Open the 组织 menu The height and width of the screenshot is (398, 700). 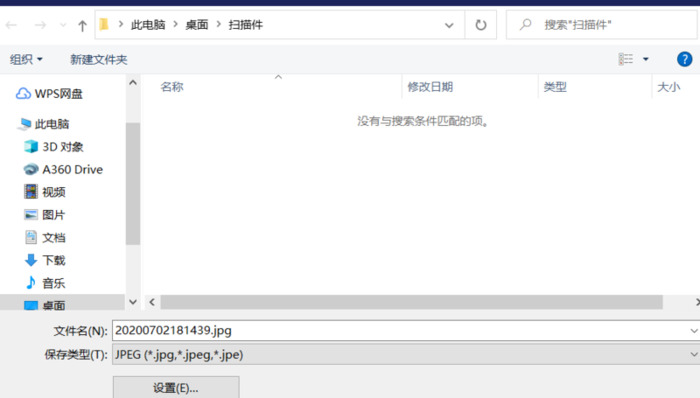click(26, 59)
